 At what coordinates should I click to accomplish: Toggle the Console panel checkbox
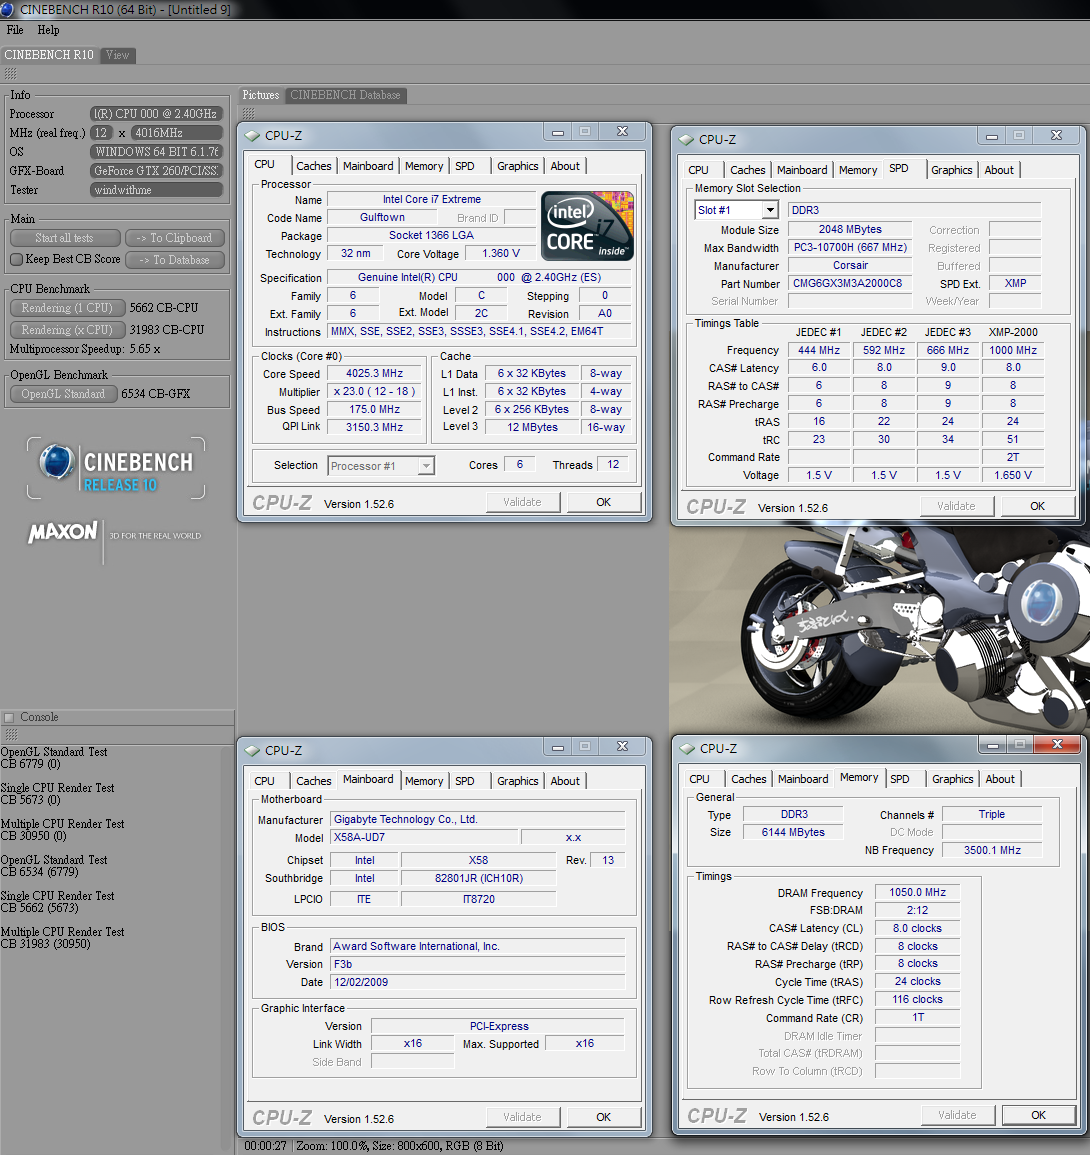9,717
